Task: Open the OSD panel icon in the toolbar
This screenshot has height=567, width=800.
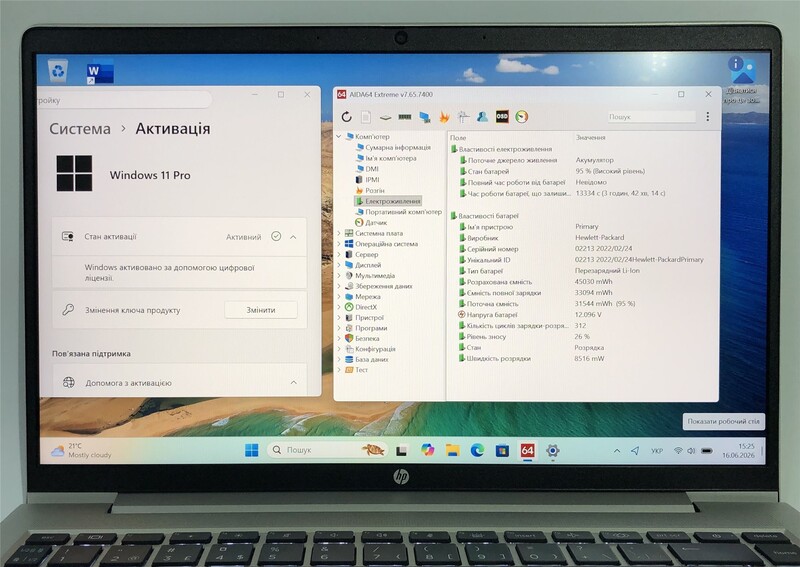Action: click(502, 116)
